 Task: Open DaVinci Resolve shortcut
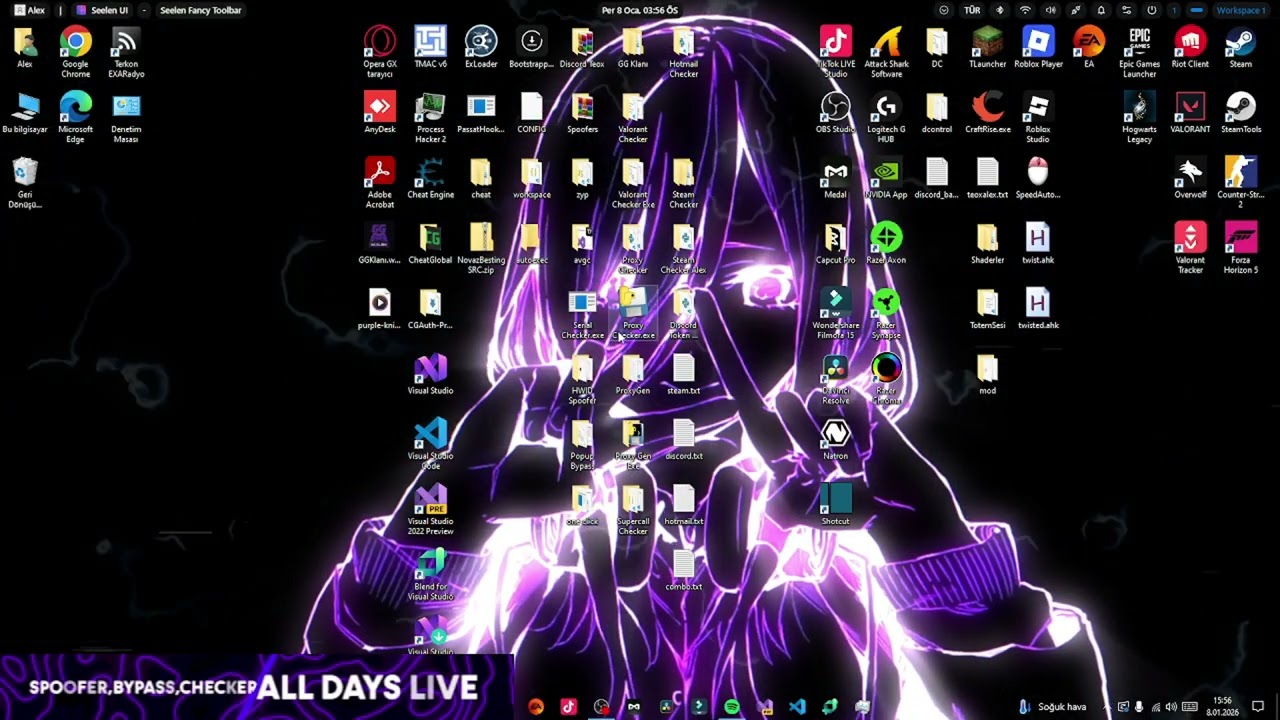[x=836, y=378]
